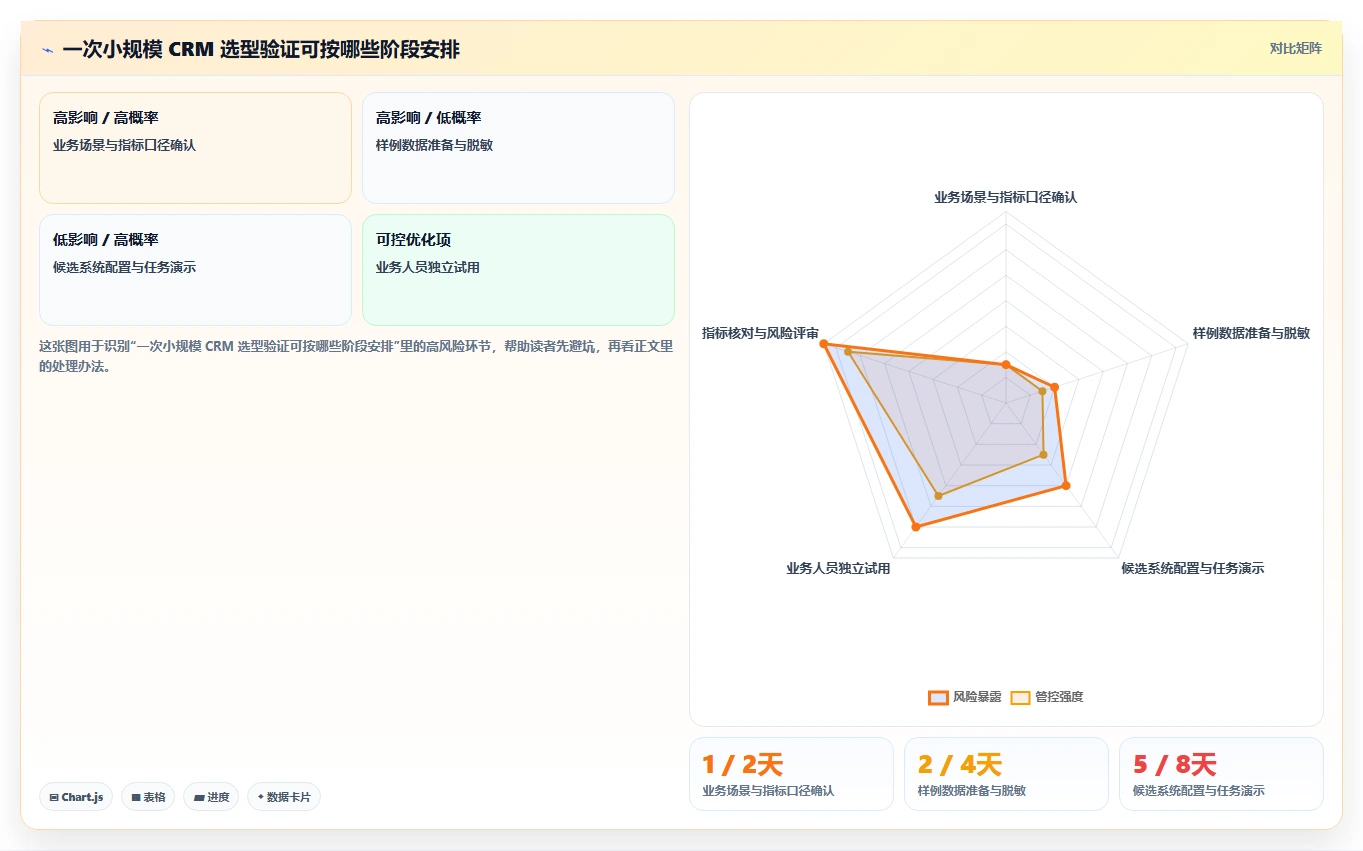Click the 2 / 4天 data card
The height and width of the screenshot is (851, 1363).
pyautogui.click(x=1006, y=774)
